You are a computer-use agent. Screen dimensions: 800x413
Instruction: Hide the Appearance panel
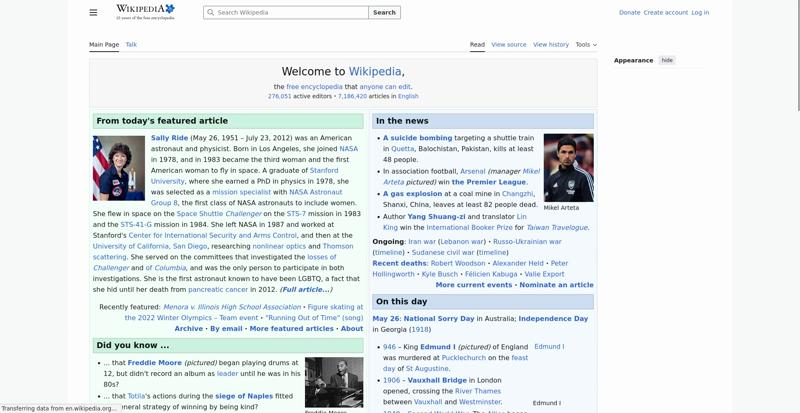coord(667,60)
